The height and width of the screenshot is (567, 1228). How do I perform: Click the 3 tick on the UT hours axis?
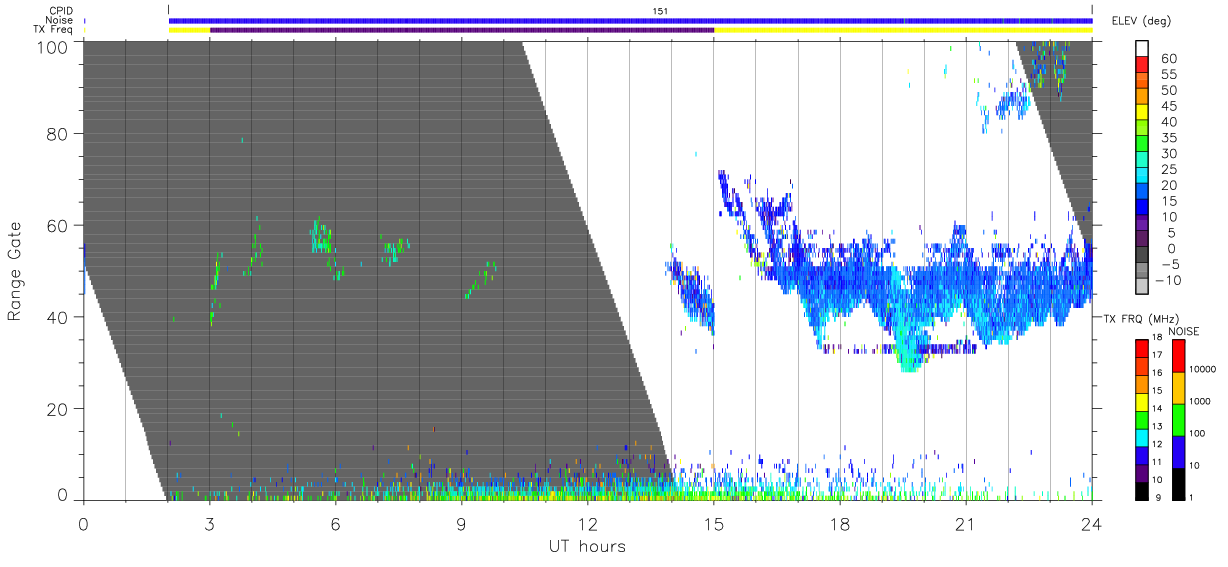pyautogui.click(x=209, y=523)
